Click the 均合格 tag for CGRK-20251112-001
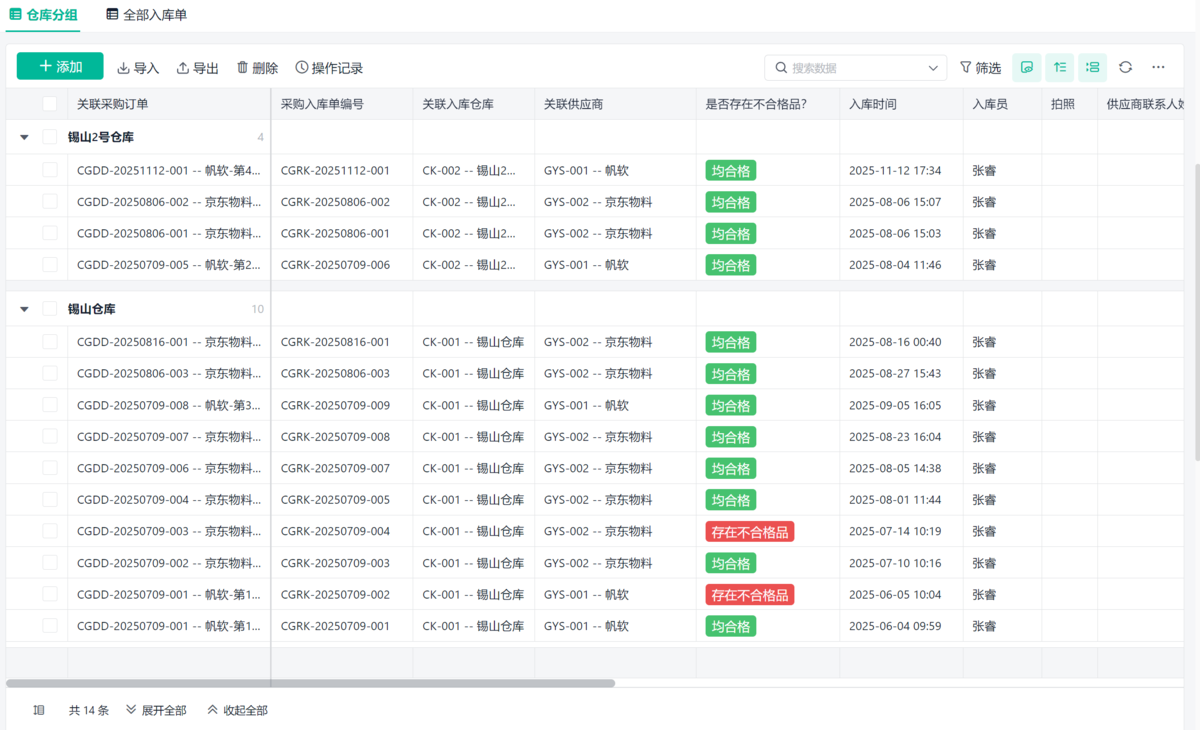The width and height of the screenshot is (1200, 730). click(x=731, y=171)
